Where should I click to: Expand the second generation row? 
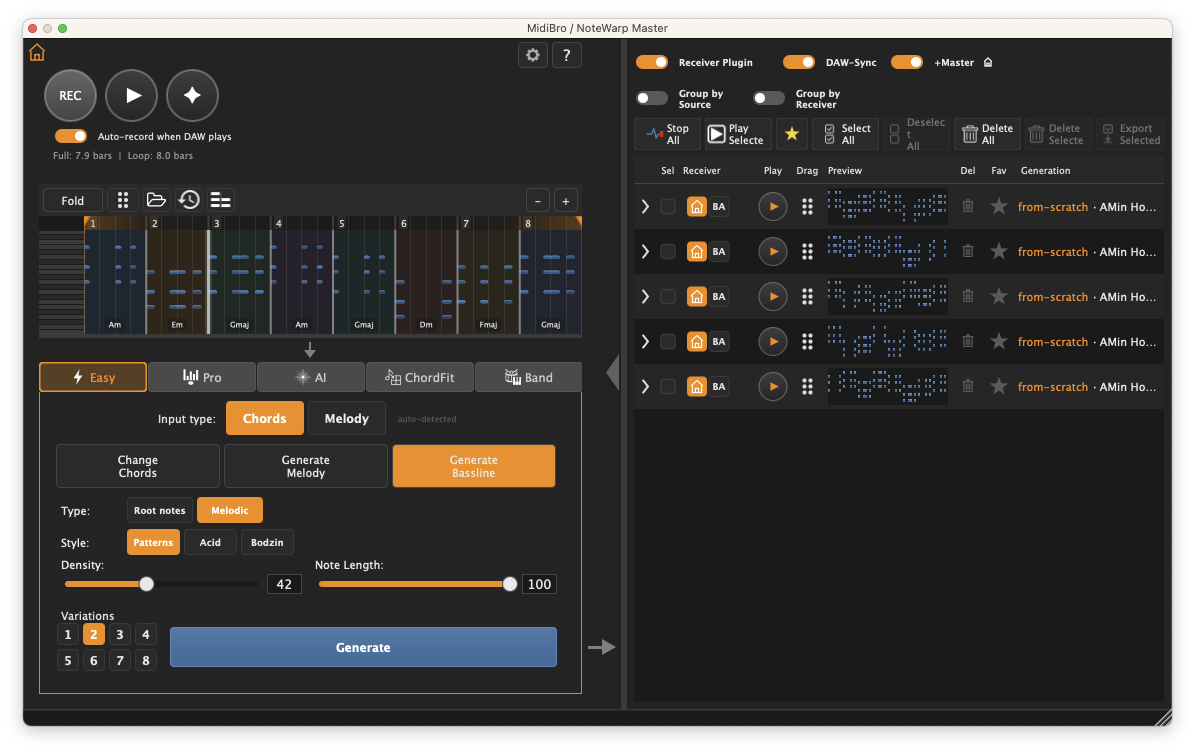coord(646,252)
